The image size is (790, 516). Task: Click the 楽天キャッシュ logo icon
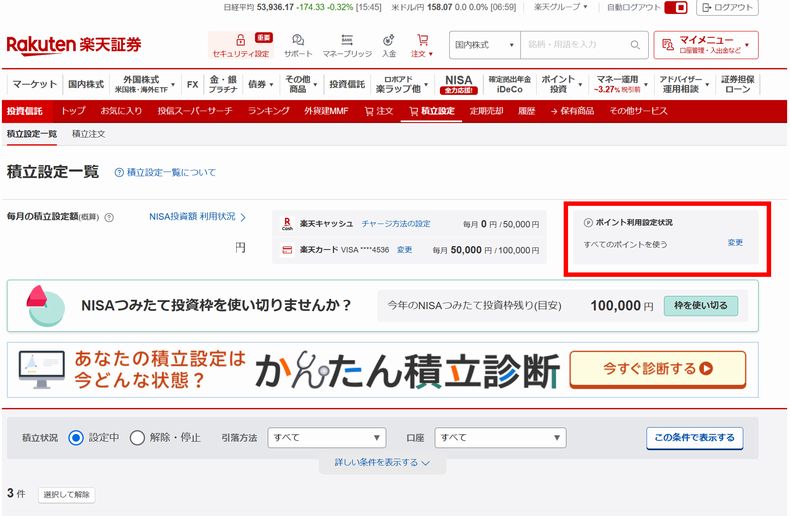pyautogui.click(x=287, y=224)
